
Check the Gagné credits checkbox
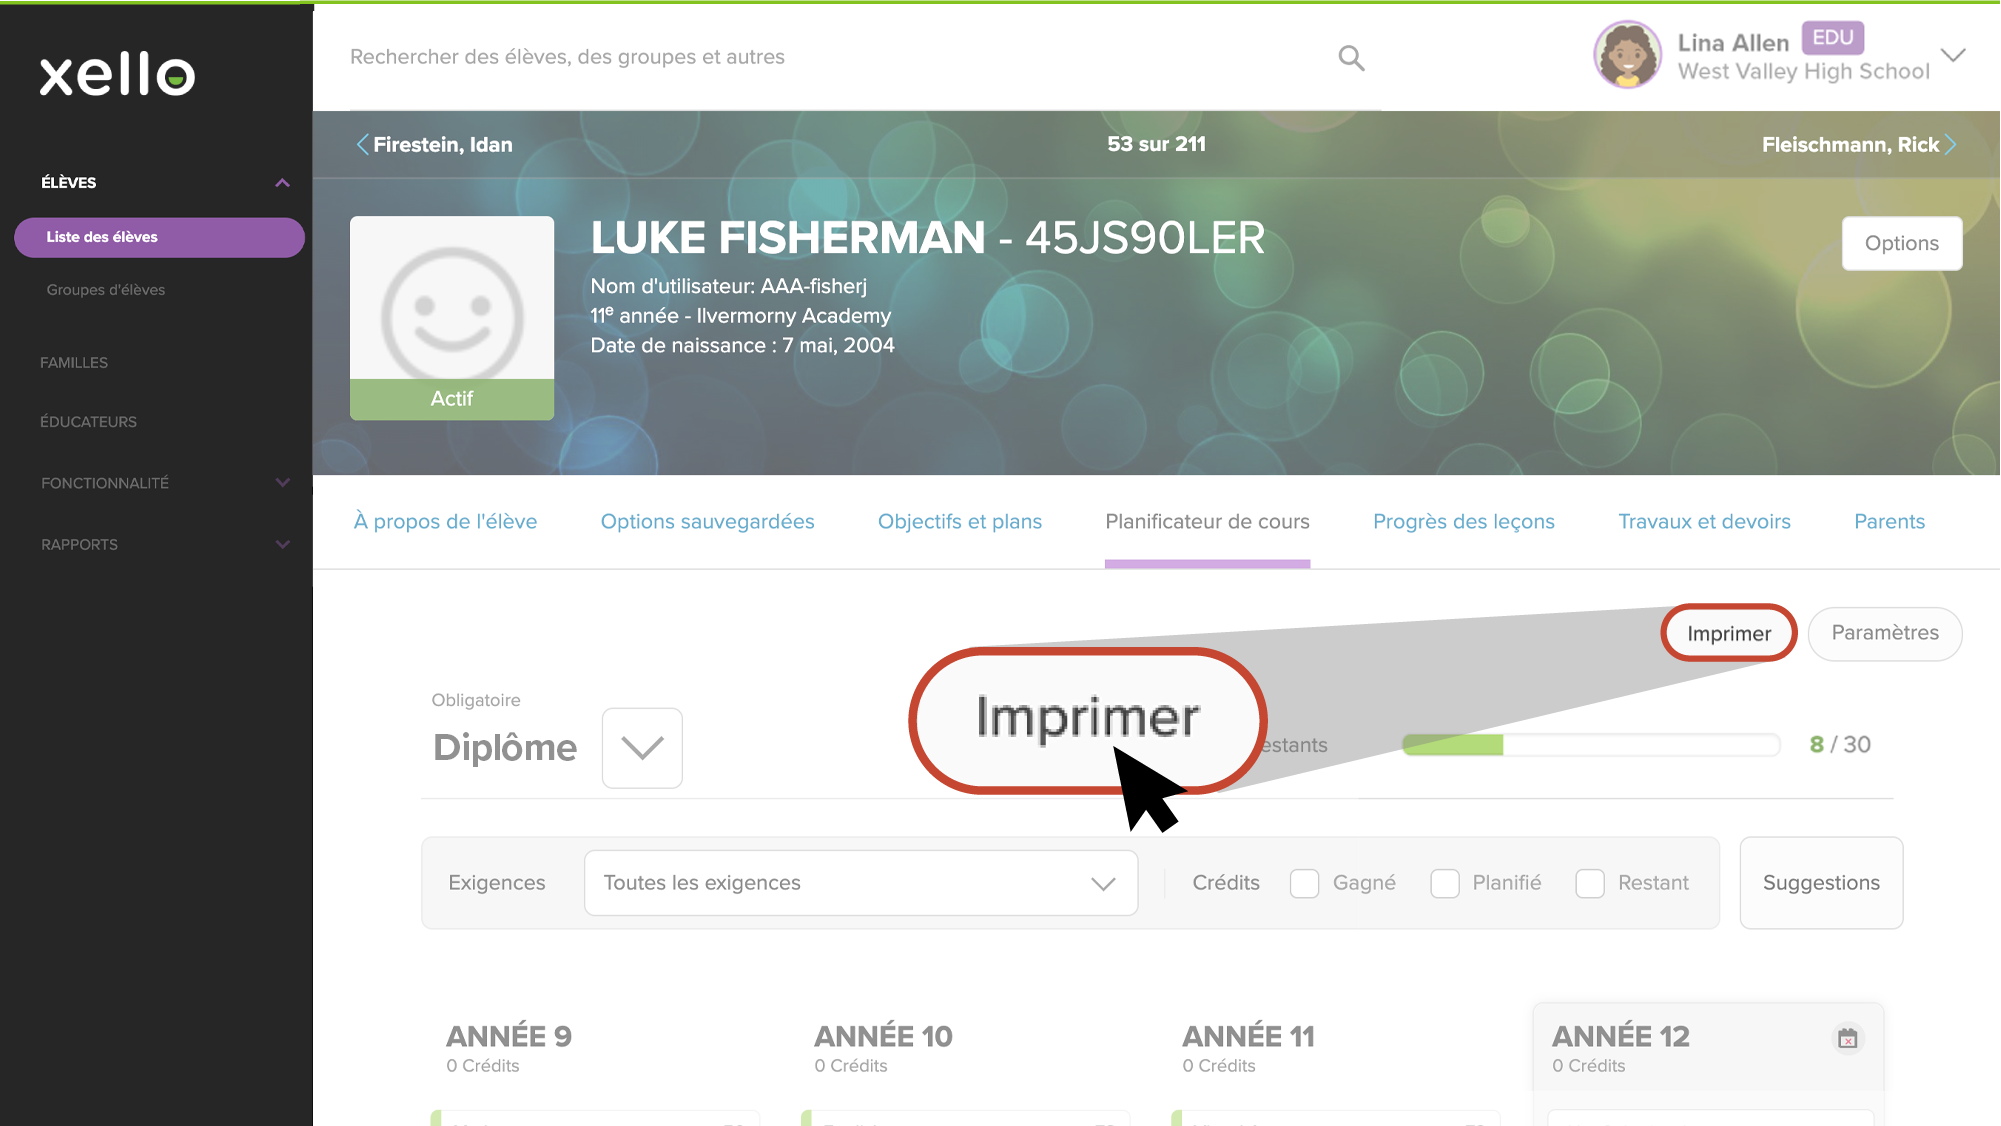(1304, 883)
